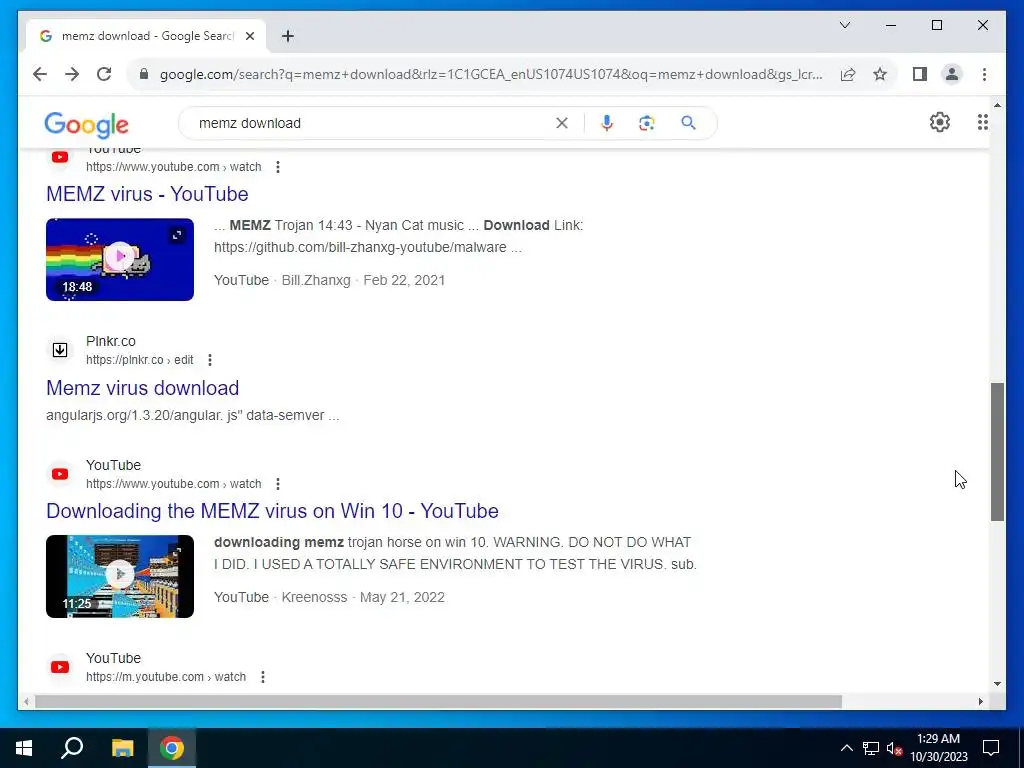This screenshot has height=768, width=1024.
Task: Open MEMZ virus - YouTube link
Action: (x=147, y=194)
